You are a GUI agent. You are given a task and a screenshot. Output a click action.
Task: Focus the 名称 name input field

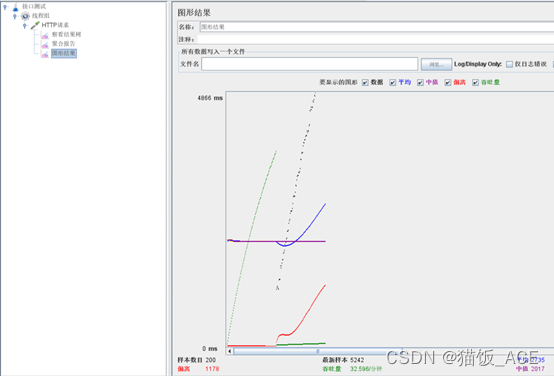pos(377,27)
